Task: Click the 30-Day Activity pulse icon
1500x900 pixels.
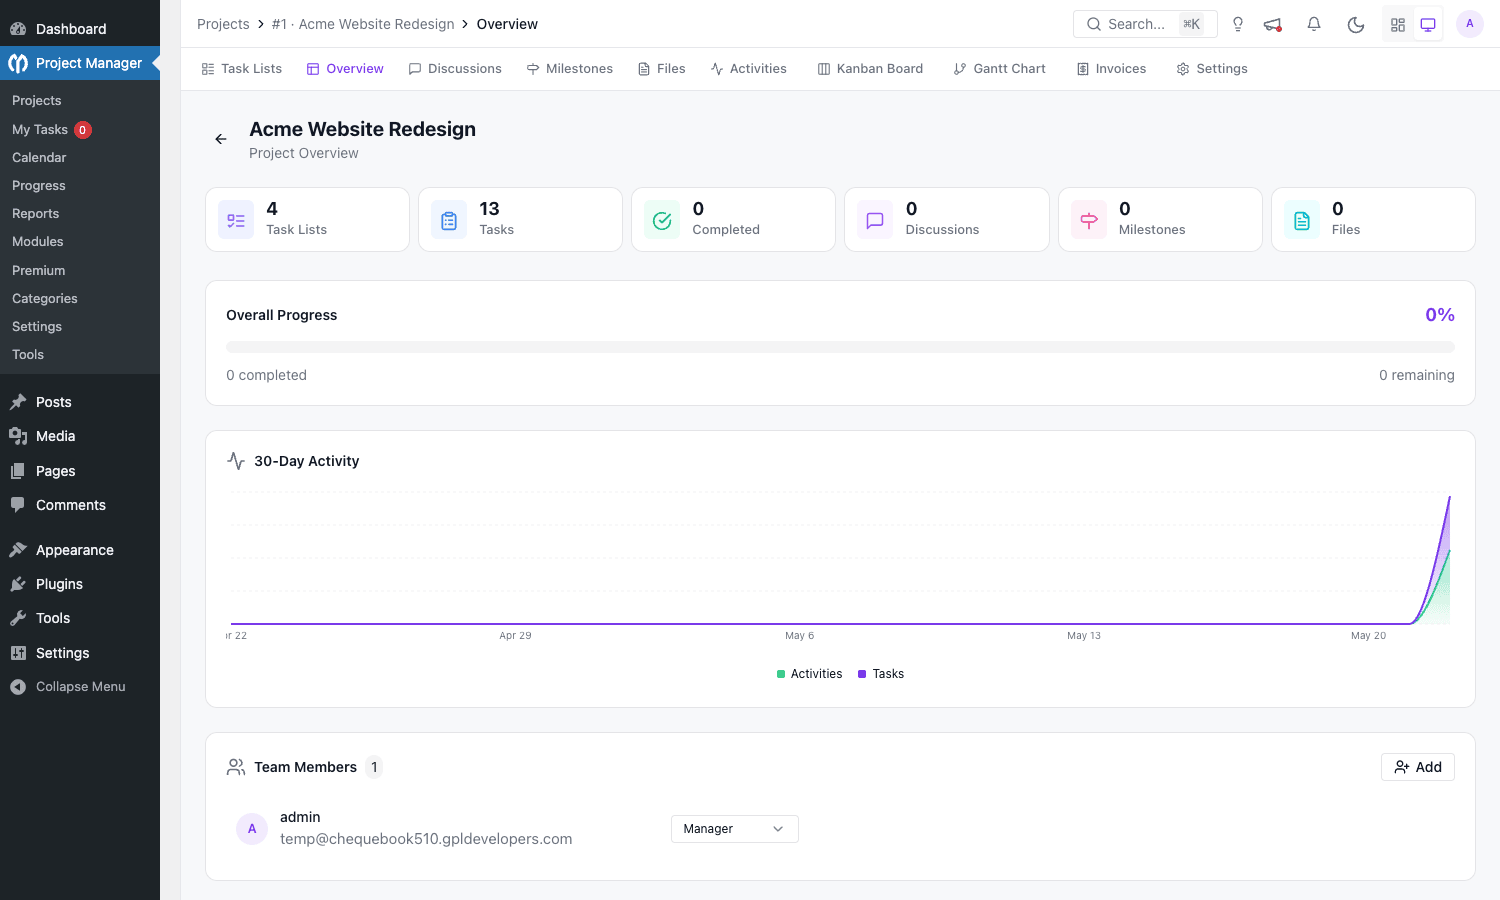Action: [236, 461]
